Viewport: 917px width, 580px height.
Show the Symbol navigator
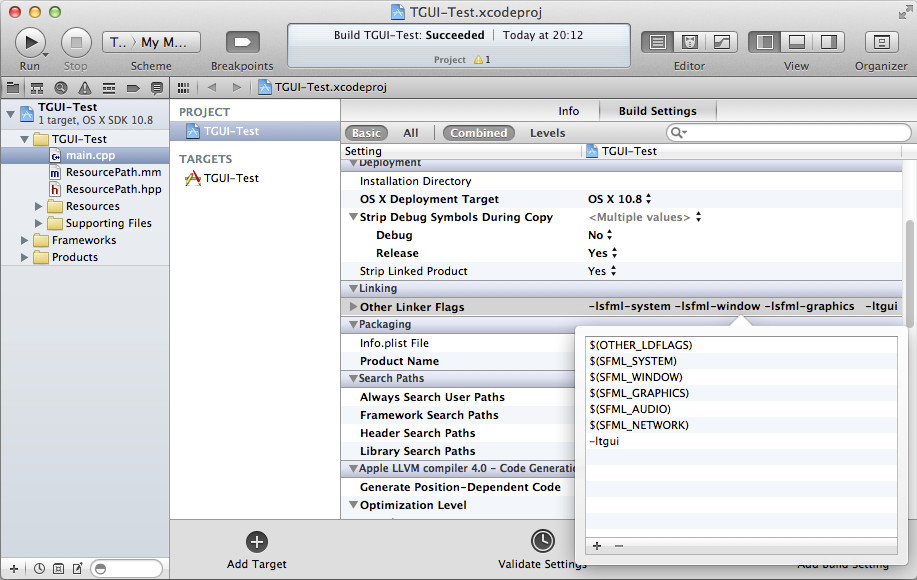point(37,88)
